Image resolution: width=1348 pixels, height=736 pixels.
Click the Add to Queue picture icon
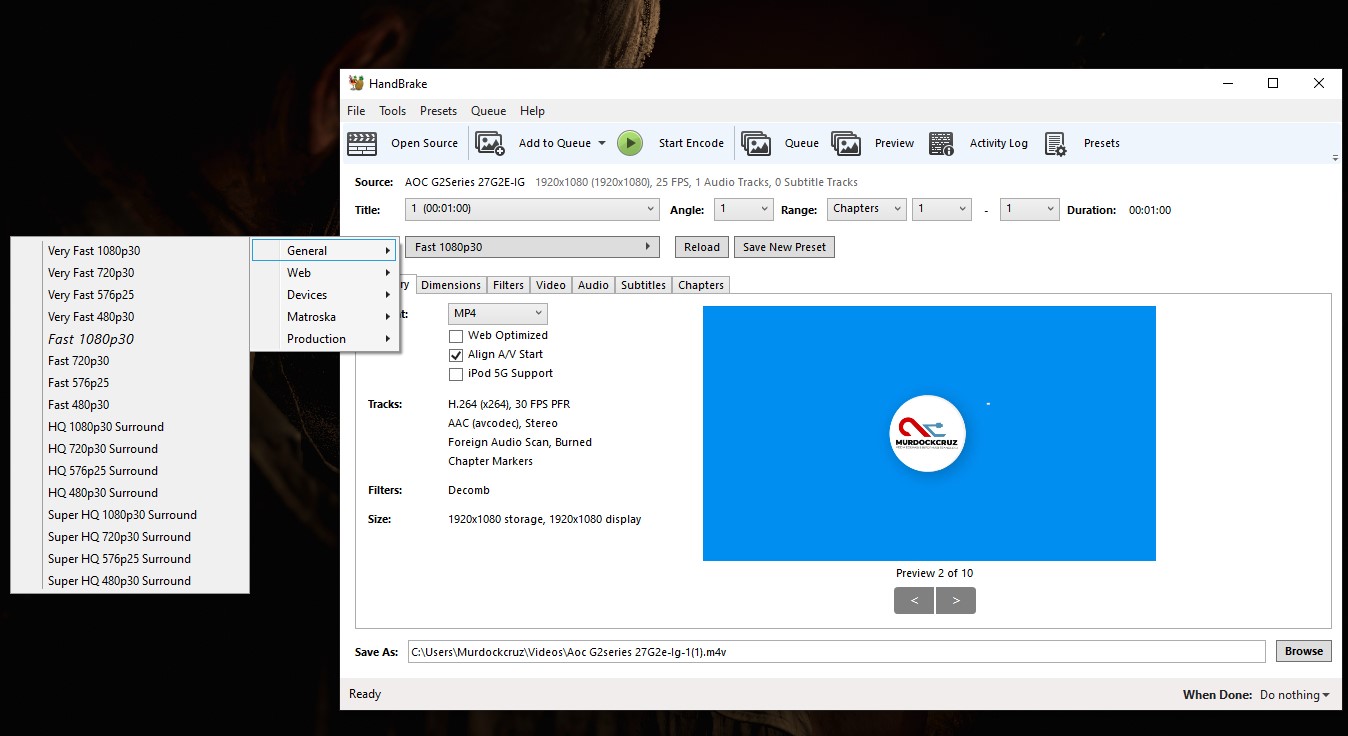coord(489,144)
